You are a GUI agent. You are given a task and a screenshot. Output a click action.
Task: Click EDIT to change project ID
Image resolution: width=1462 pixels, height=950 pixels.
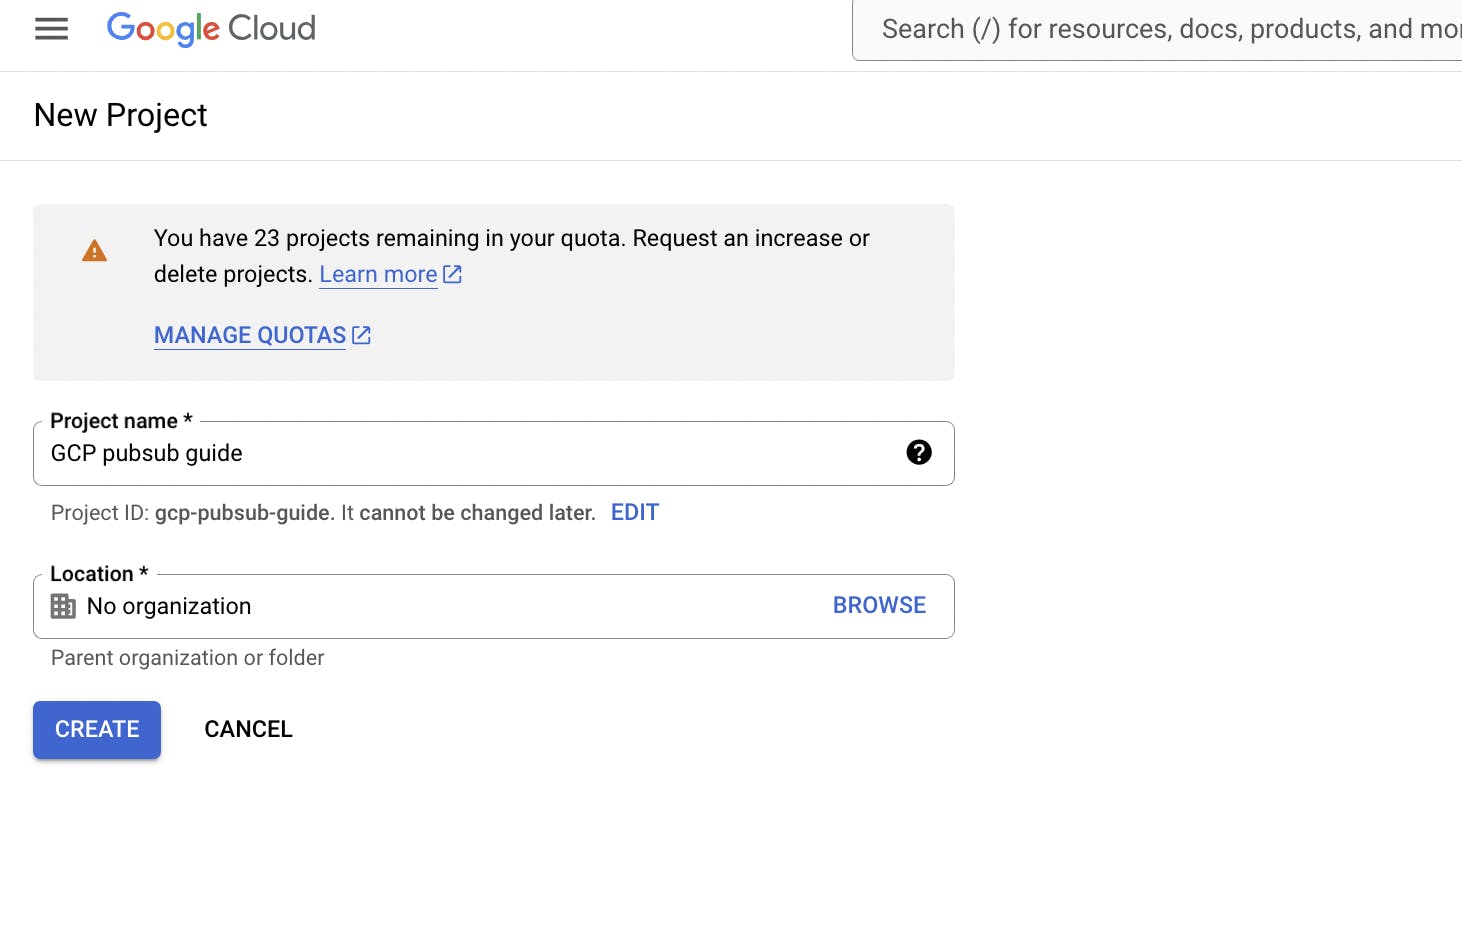635,512
